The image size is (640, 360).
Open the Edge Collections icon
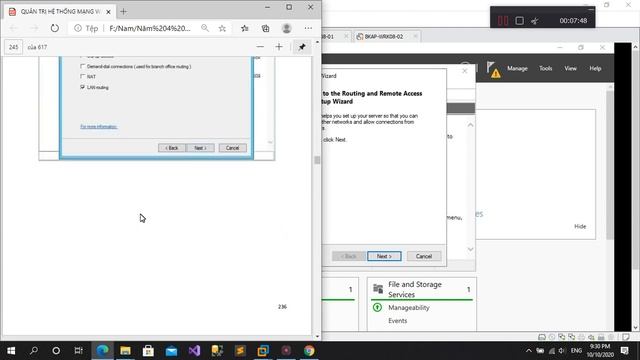pos(265,28)
